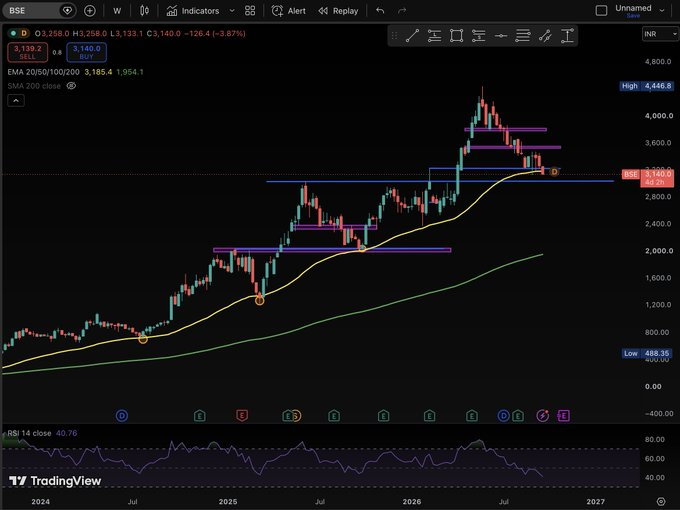680x510 pixels.
Task: Select the SMA 200 close legend label
Action: point(34,86)
